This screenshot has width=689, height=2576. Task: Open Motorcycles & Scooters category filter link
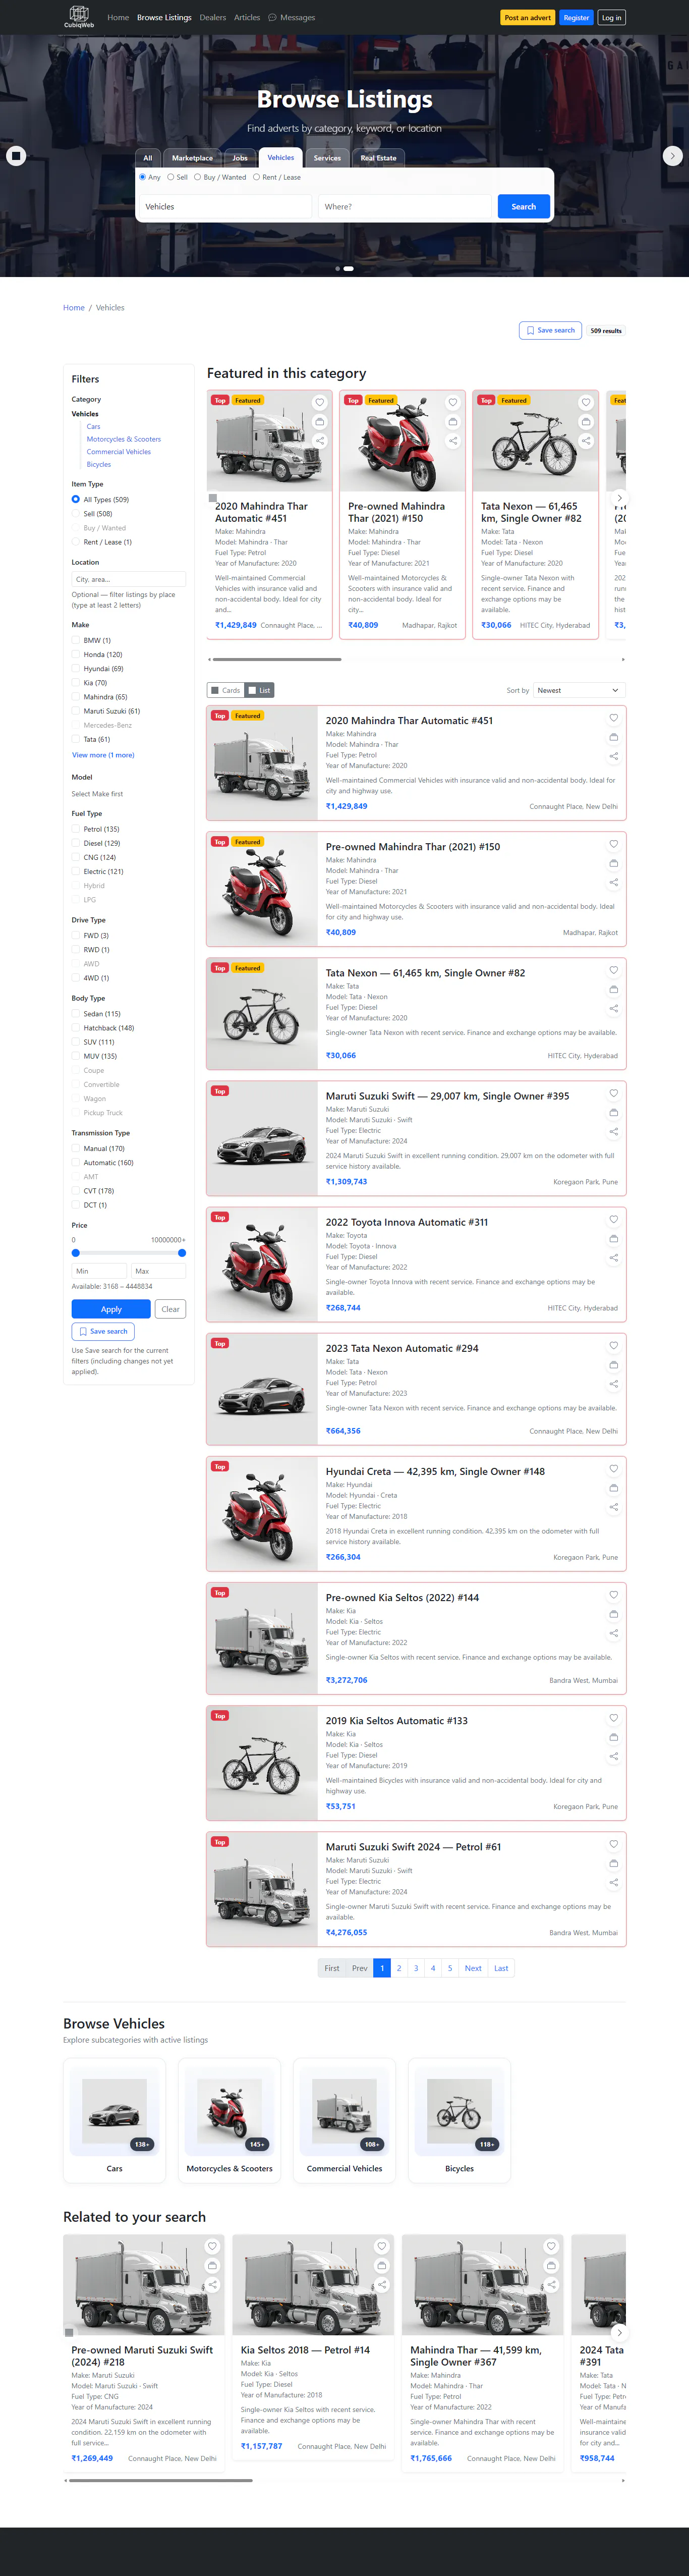[123, 439]
